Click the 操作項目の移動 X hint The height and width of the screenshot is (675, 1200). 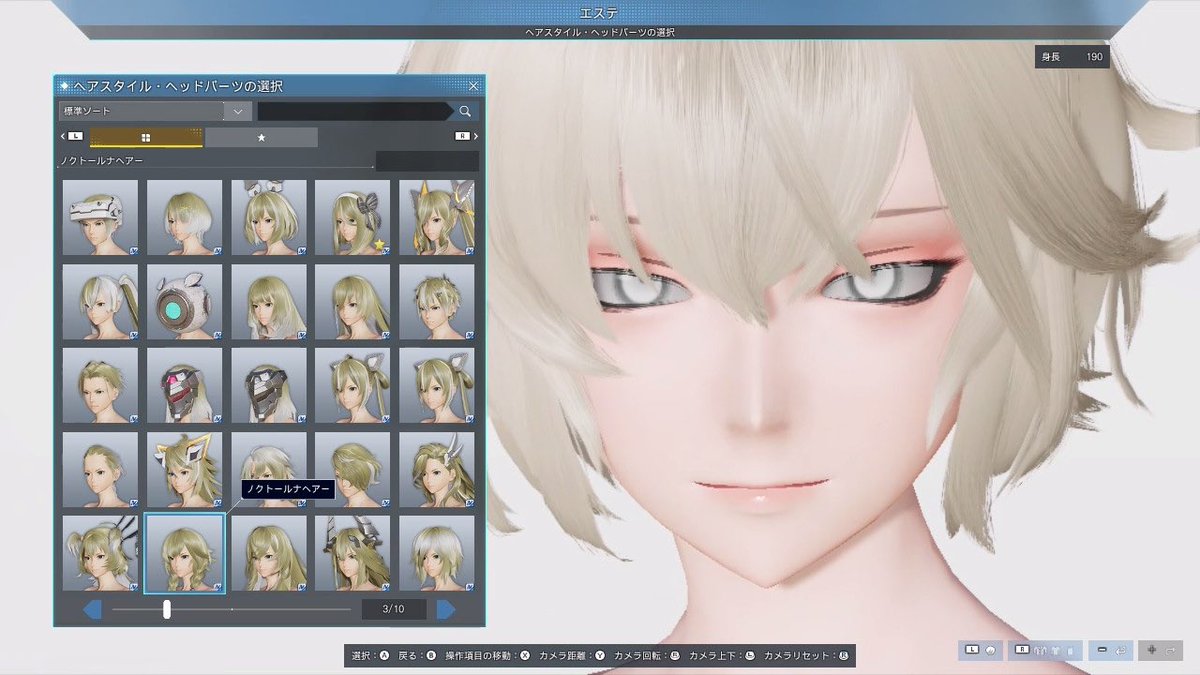487,656
